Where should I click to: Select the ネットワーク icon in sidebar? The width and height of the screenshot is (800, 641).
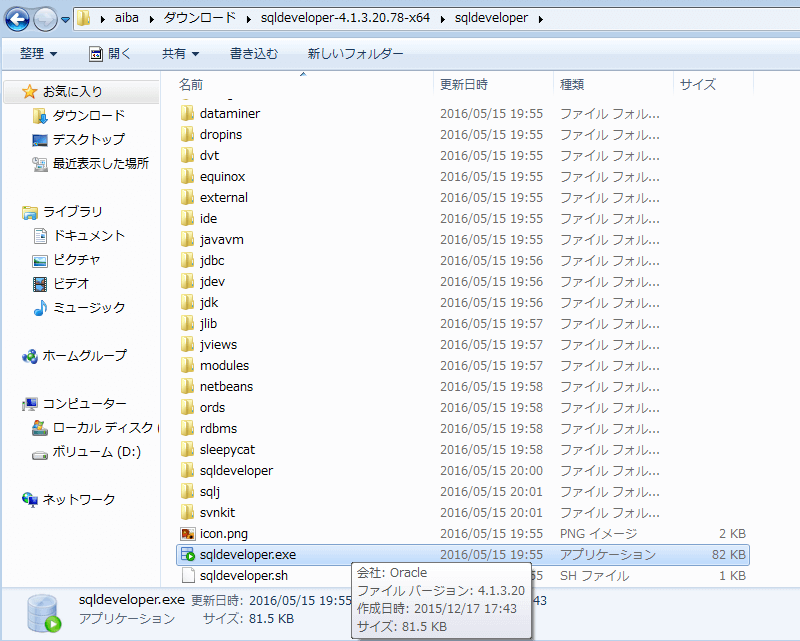pyautogui.click(x=30, y=500)
